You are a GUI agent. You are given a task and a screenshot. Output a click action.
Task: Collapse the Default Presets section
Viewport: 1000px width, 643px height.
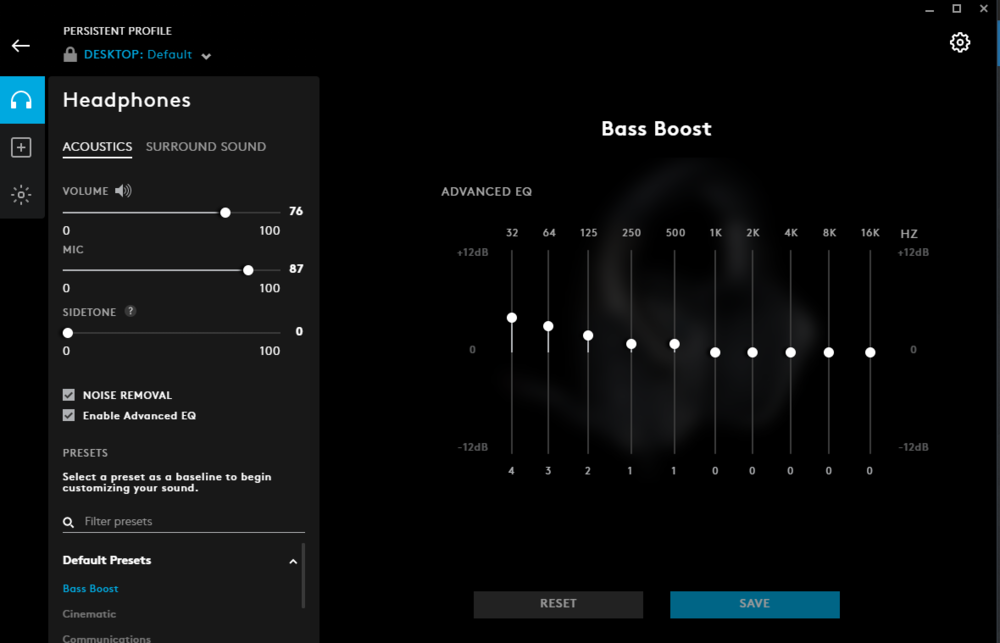point(293,561)
